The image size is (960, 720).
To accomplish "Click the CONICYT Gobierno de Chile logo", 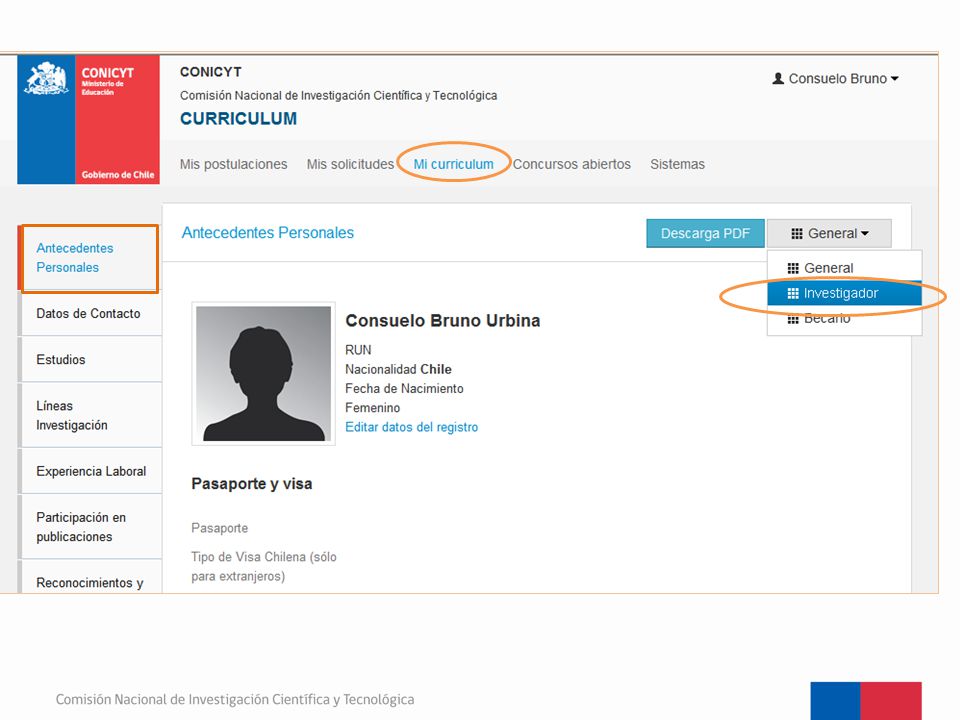I will 88,119.
